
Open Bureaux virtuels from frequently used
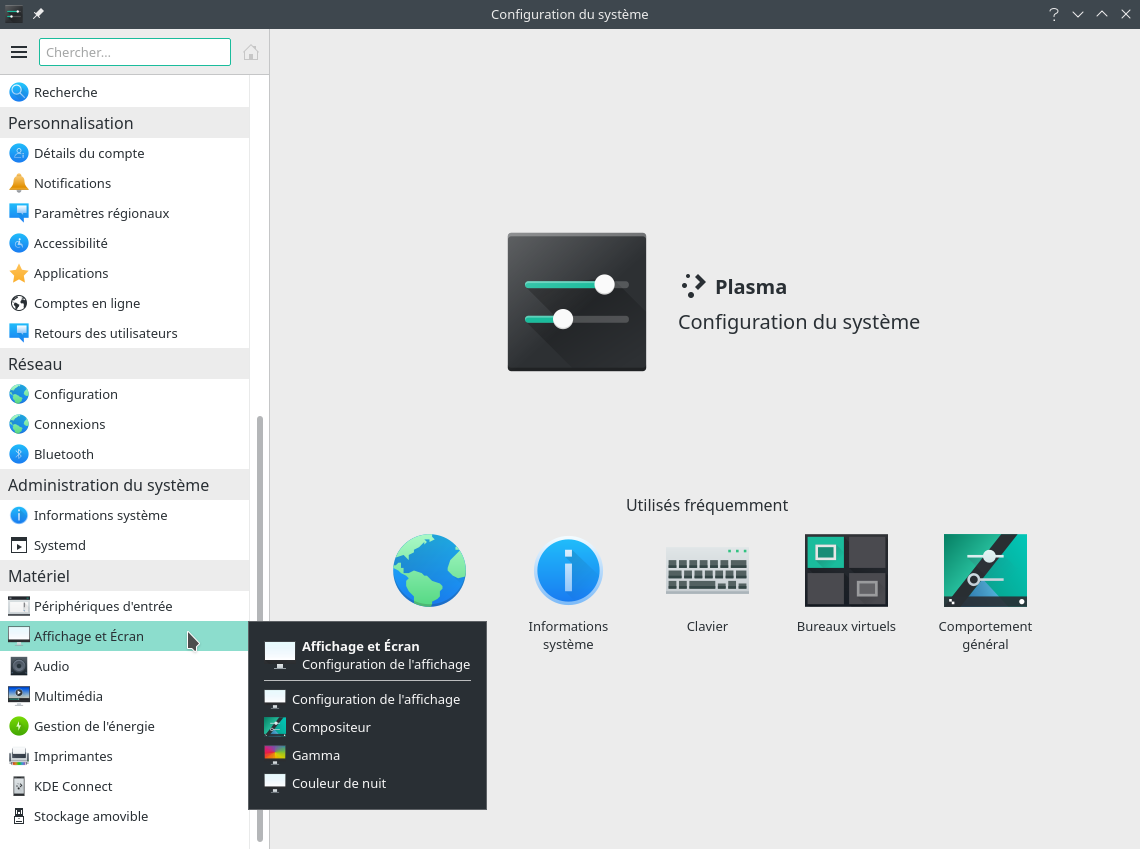[846, 571]
